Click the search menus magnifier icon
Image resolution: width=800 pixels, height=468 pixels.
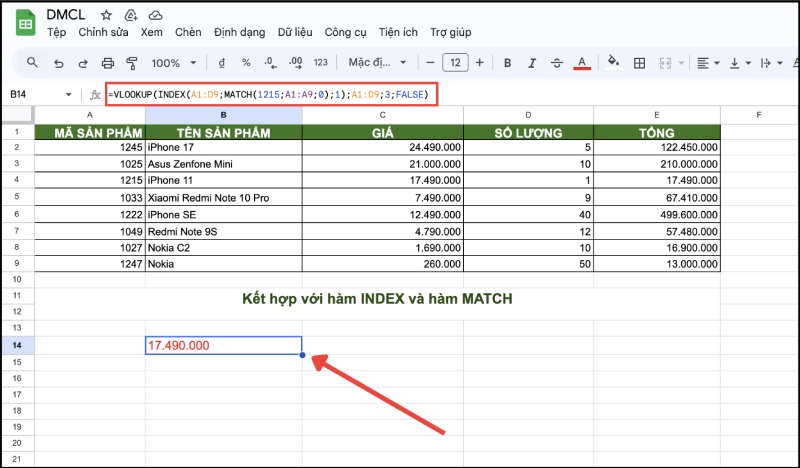[x=32, y=63]
